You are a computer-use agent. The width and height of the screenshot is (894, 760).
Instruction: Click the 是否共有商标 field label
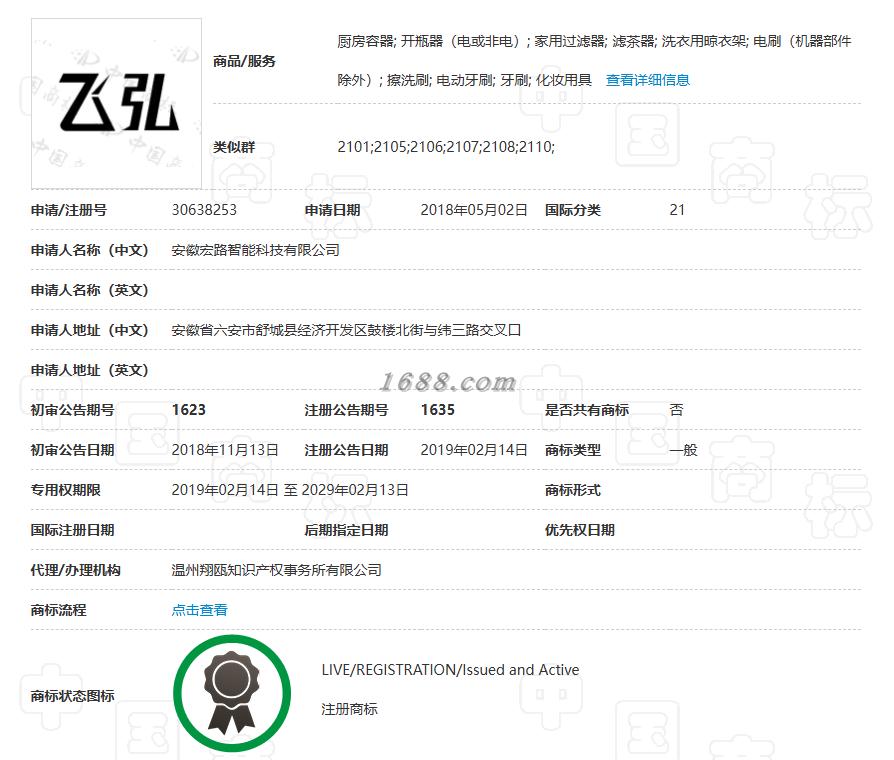tap(587, 410)
